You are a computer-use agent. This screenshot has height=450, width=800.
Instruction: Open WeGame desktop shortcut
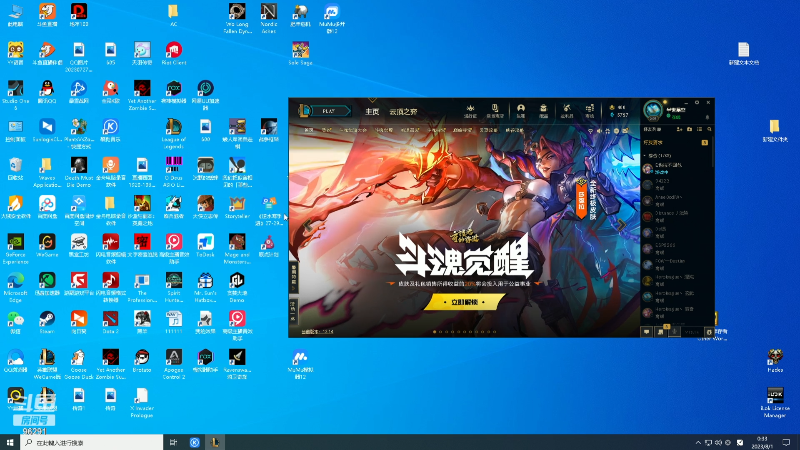point(47,245)
